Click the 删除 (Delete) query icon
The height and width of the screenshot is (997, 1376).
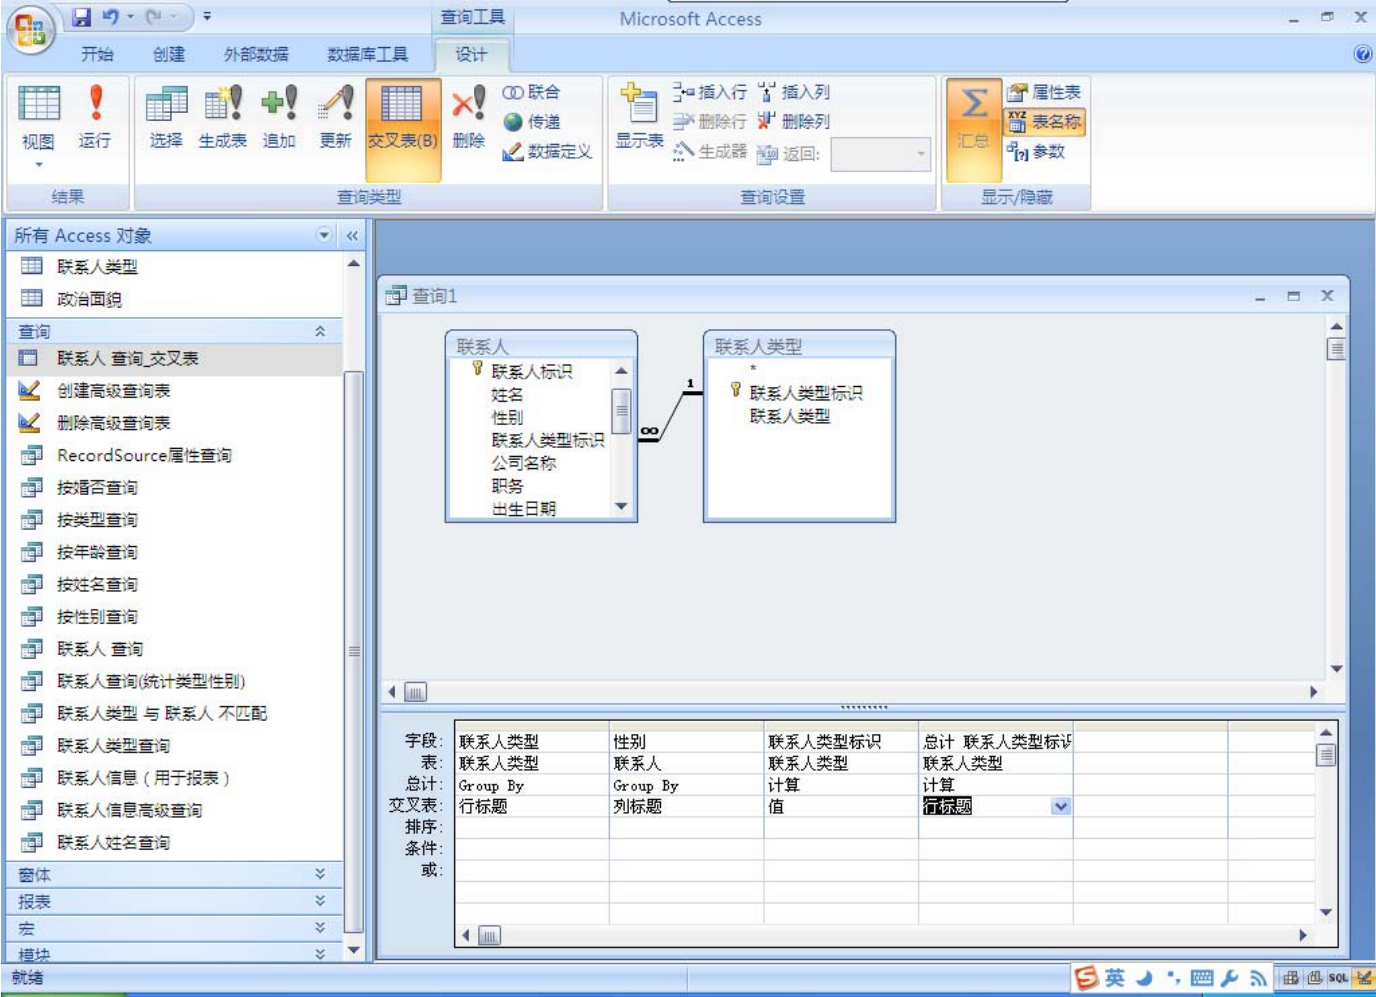pyautogui.click(x=468, y=104)
